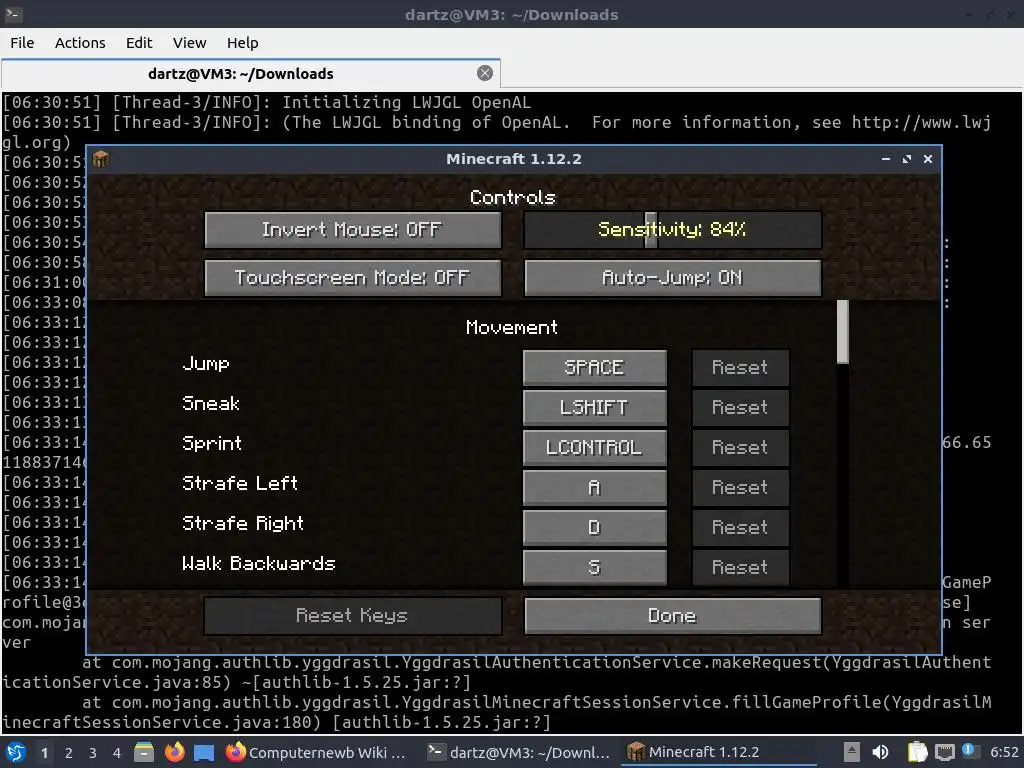Change the Walk Backwards key binding S
This screenshot has width=1024, height=768.
pos(594,567)
